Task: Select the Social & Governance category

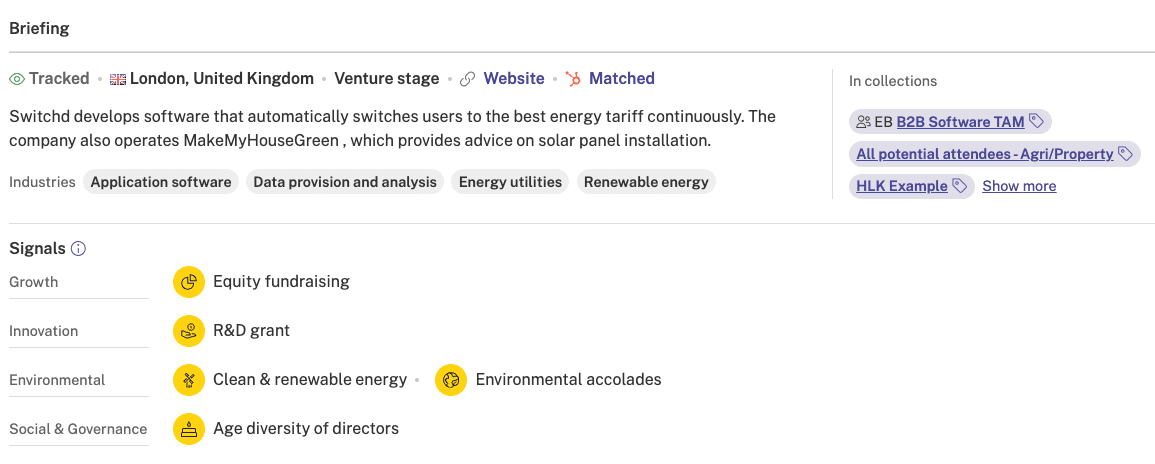Action: tap(79, 429)
